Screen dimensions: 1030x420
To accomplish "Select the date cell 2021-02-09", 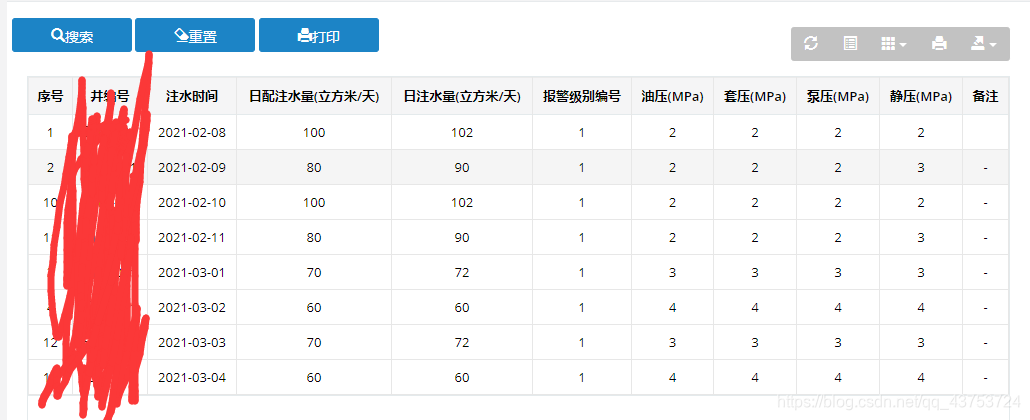I will (192, 168).
